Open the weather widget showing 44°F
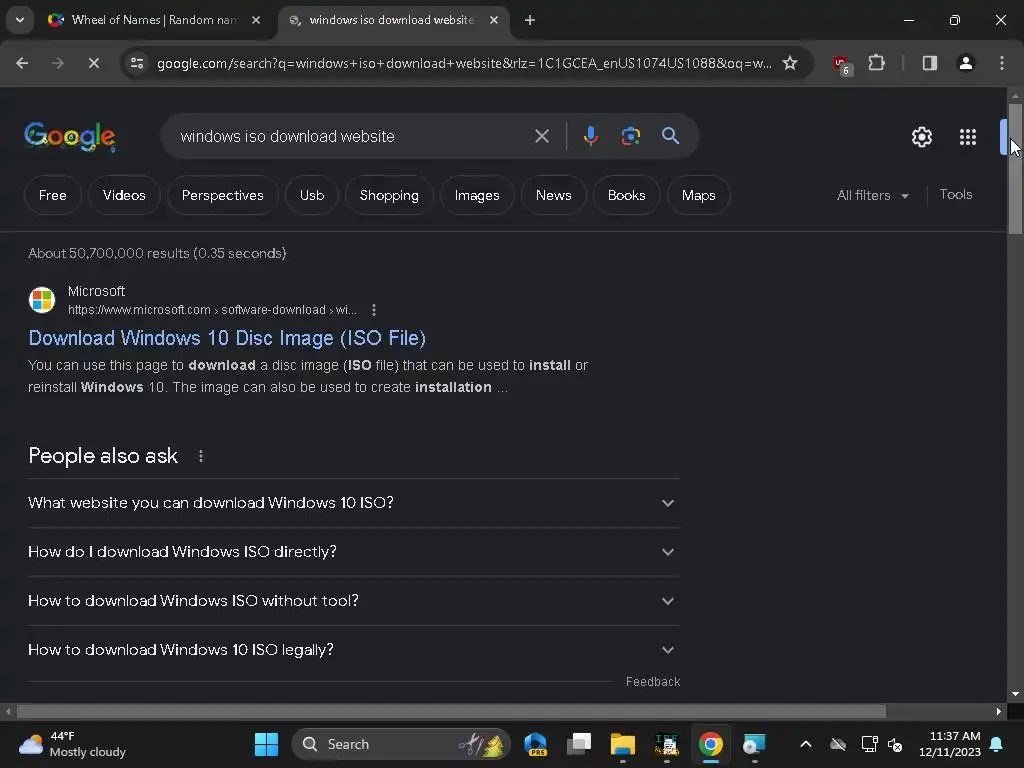The height and width of the screenshot is (768, 1024). tap(72, 744)
